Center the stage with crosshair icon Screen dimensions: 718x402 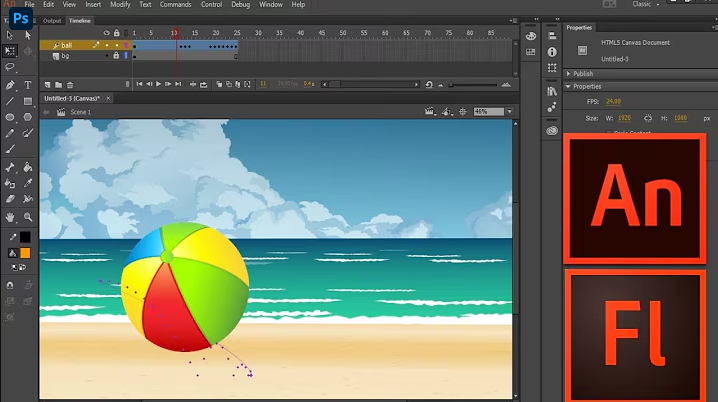click(x=463, y=112)
